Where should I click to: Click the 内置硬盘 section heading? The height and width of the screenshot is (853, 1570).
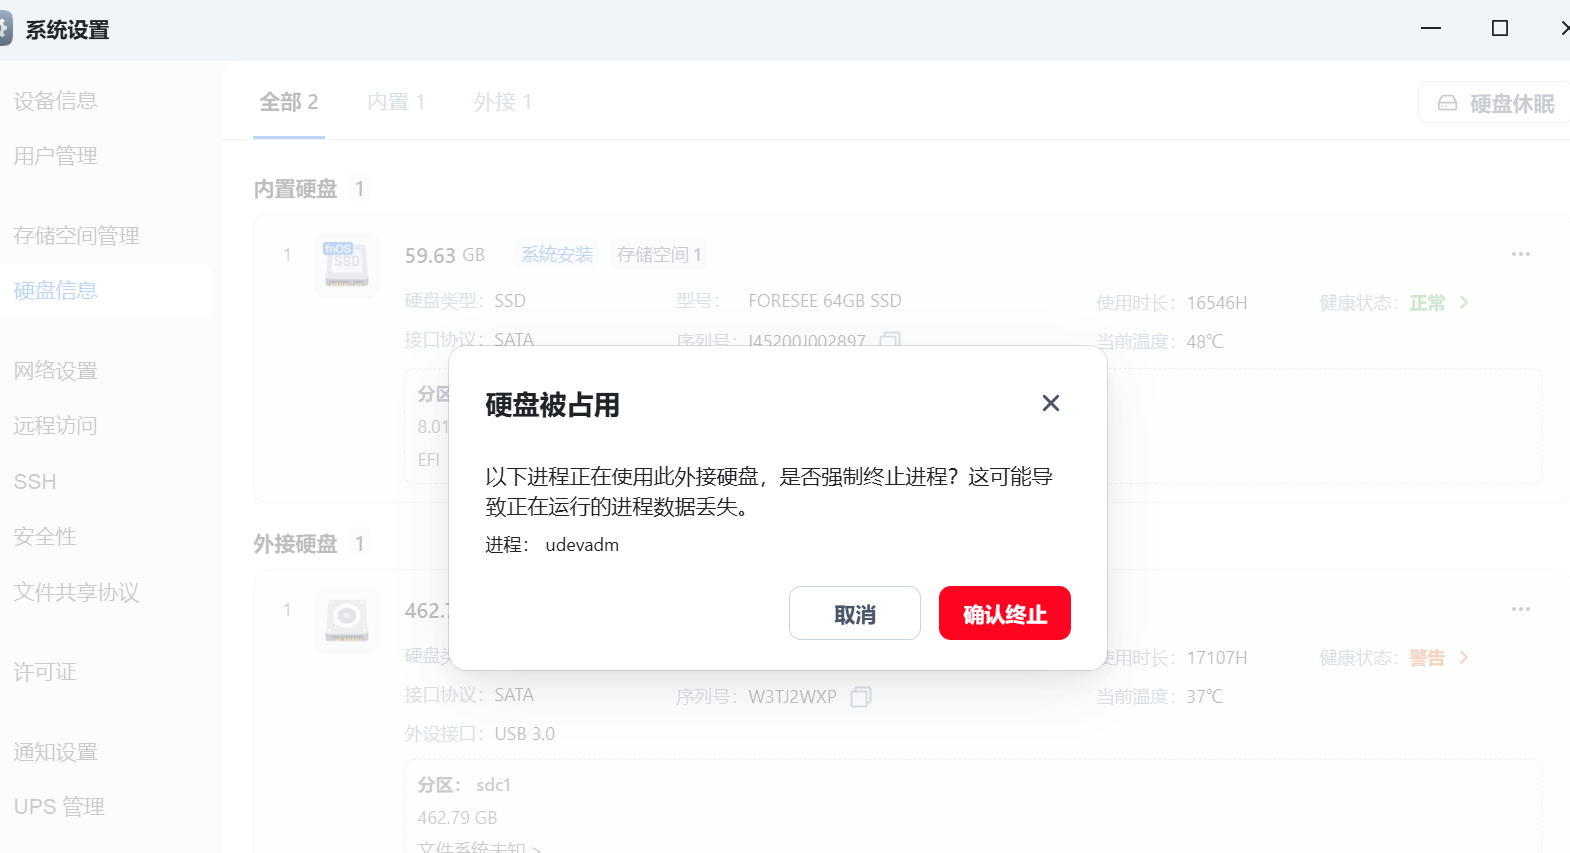click(295, 188)
